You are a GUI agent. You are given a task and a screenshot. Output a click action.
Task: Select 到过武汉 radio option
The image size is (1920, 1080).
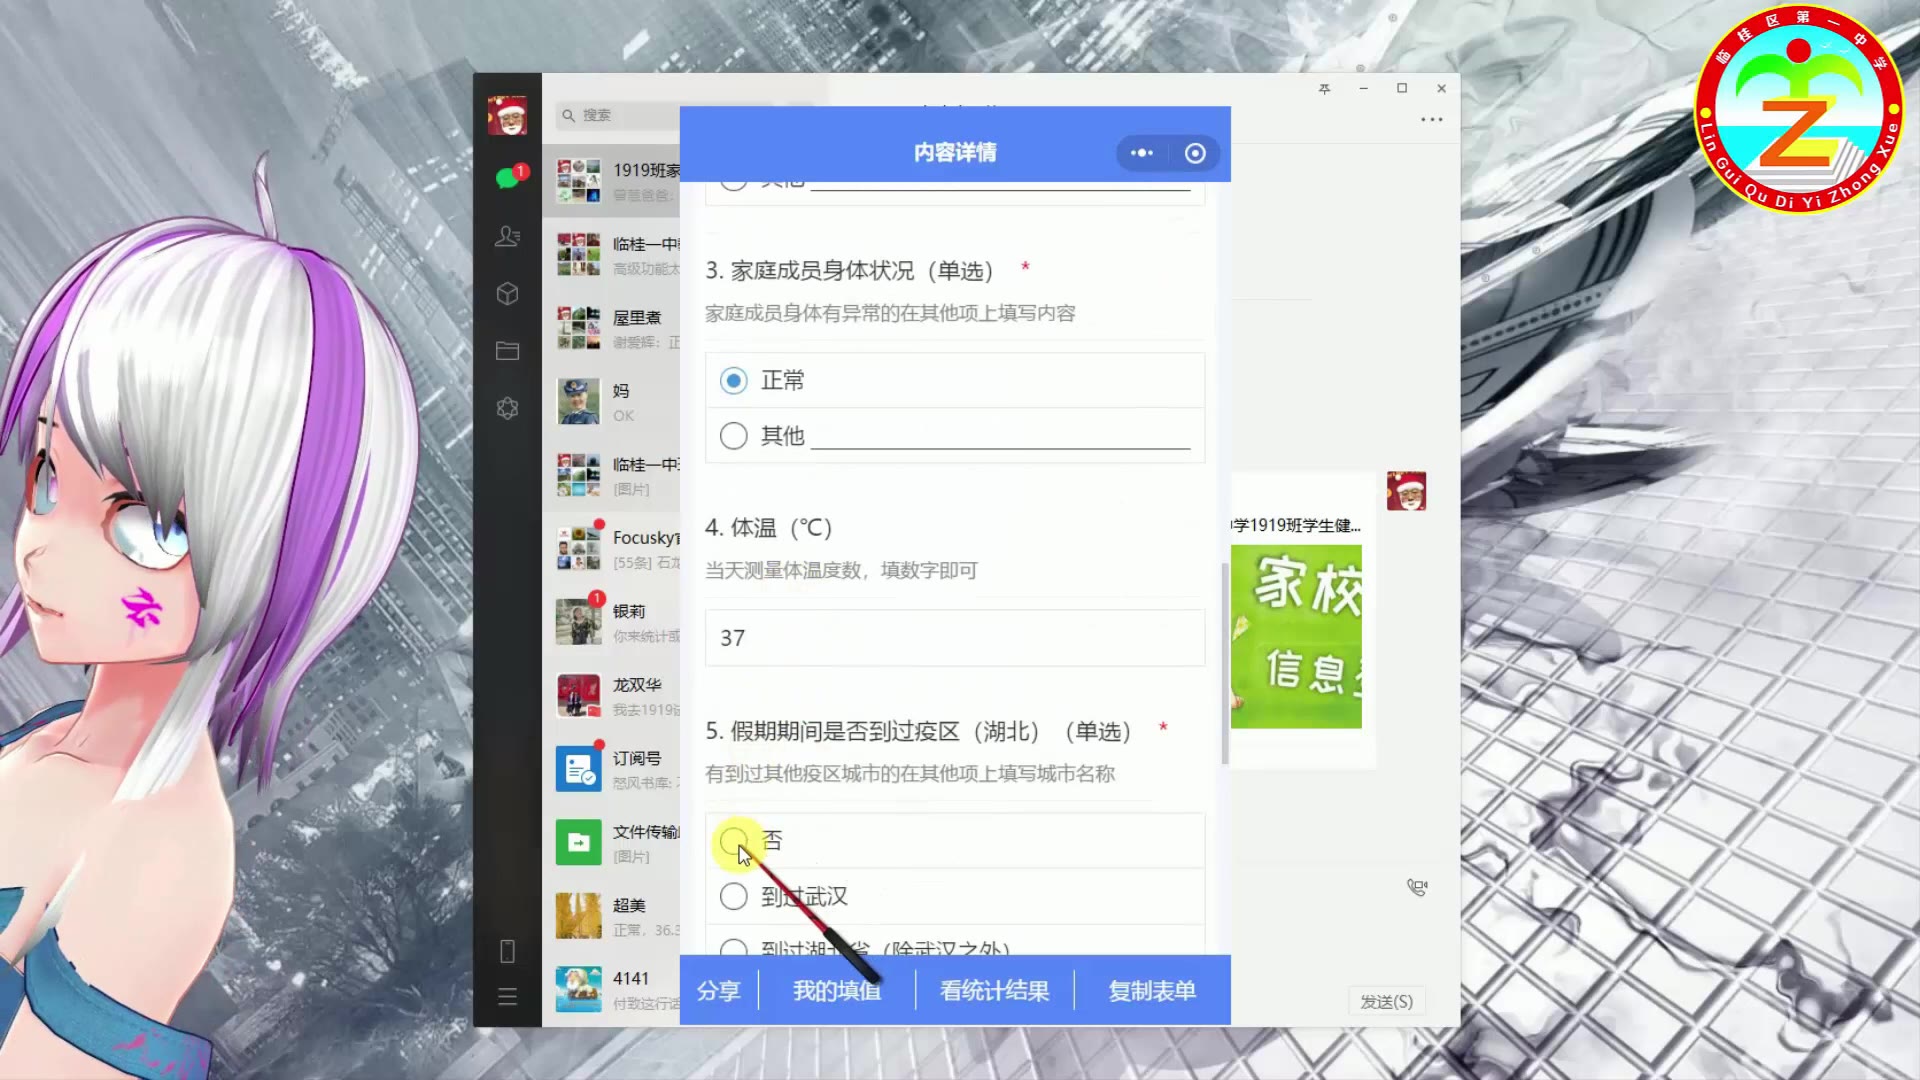[x=733, y=897]
